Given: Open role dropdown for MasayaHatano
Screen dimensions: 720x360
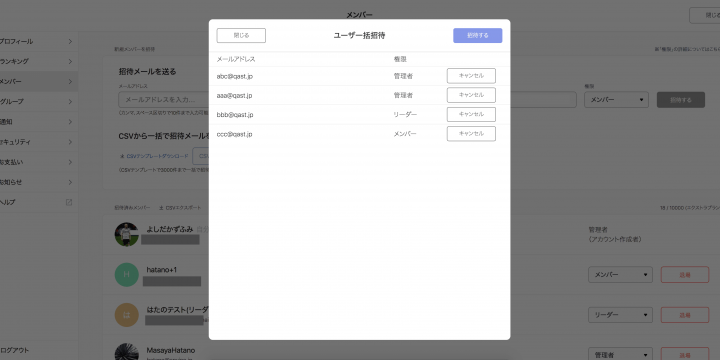Looking at the screenshot, I should [x=620, y=355].
